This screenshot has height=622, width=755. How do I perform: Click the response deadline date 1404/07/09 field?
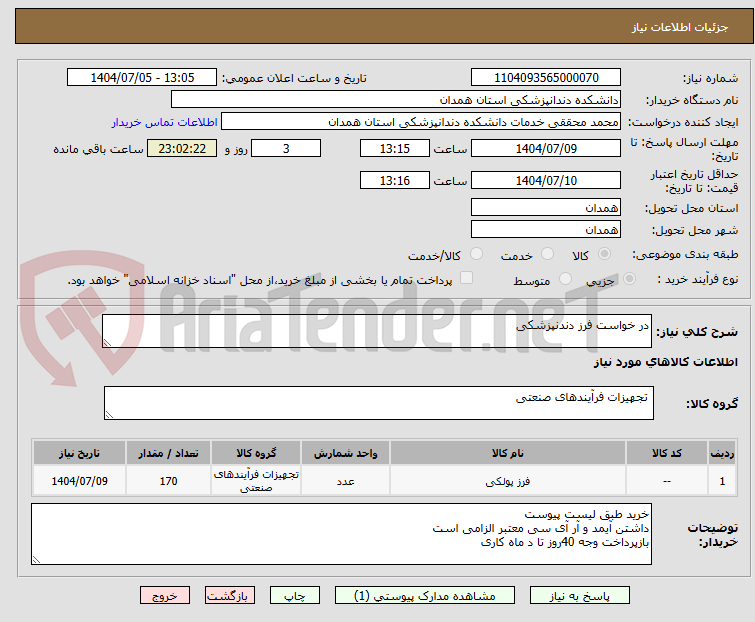pyautogui.click(x=546, y=148)
